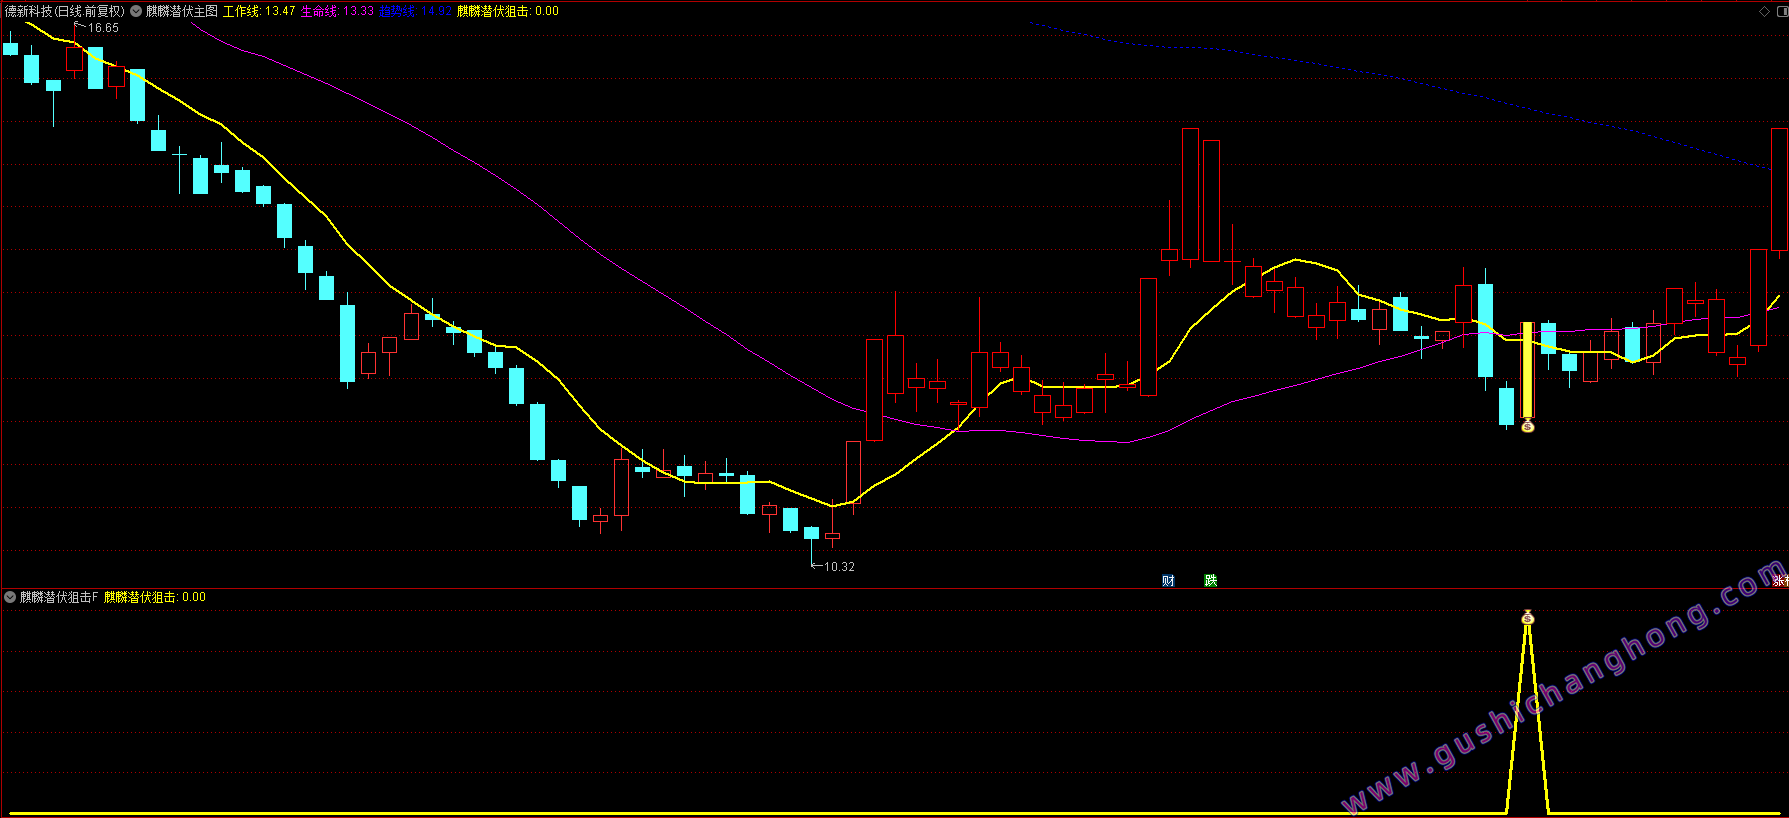Click the 财 marker on the chart

[1168, 580]
